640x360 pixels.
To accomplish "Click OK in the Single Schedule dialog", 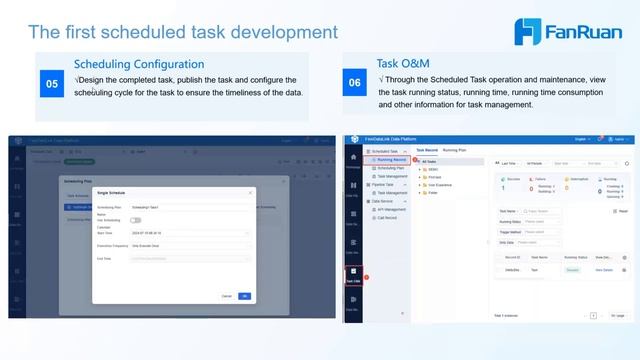I will pos(244,296).
